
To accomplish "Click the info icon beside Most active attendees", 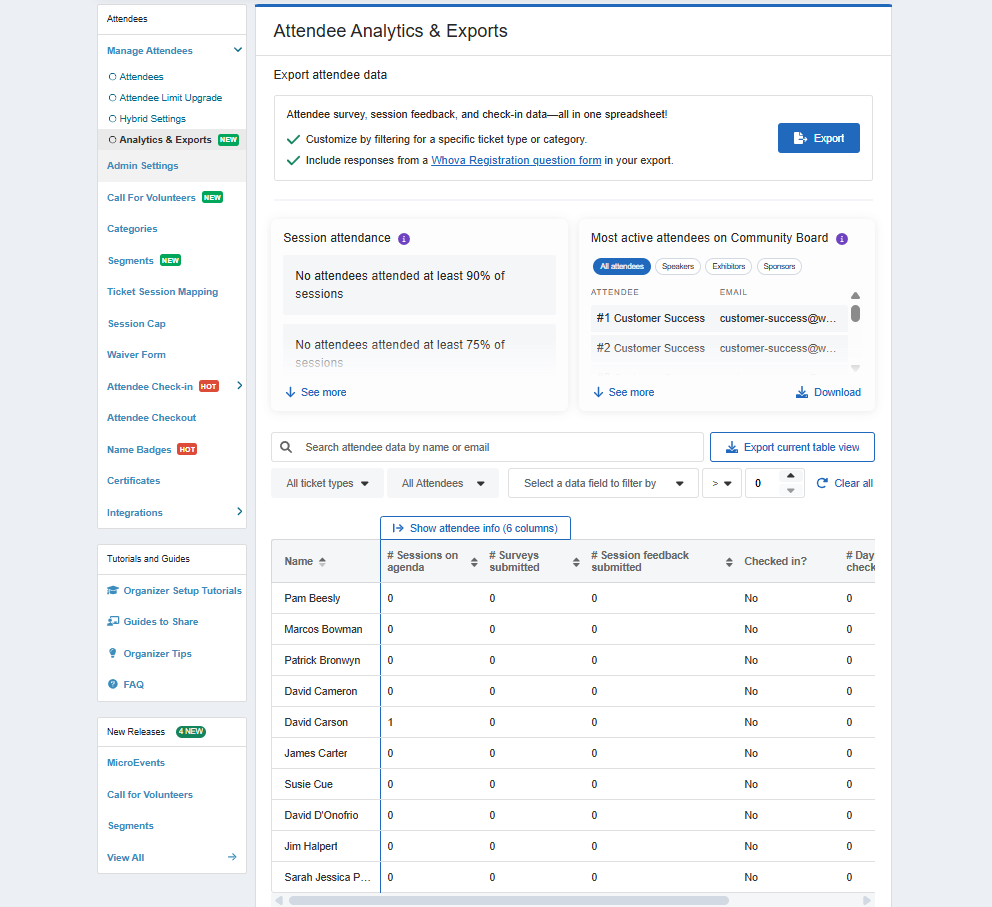I will click(841, 238).
